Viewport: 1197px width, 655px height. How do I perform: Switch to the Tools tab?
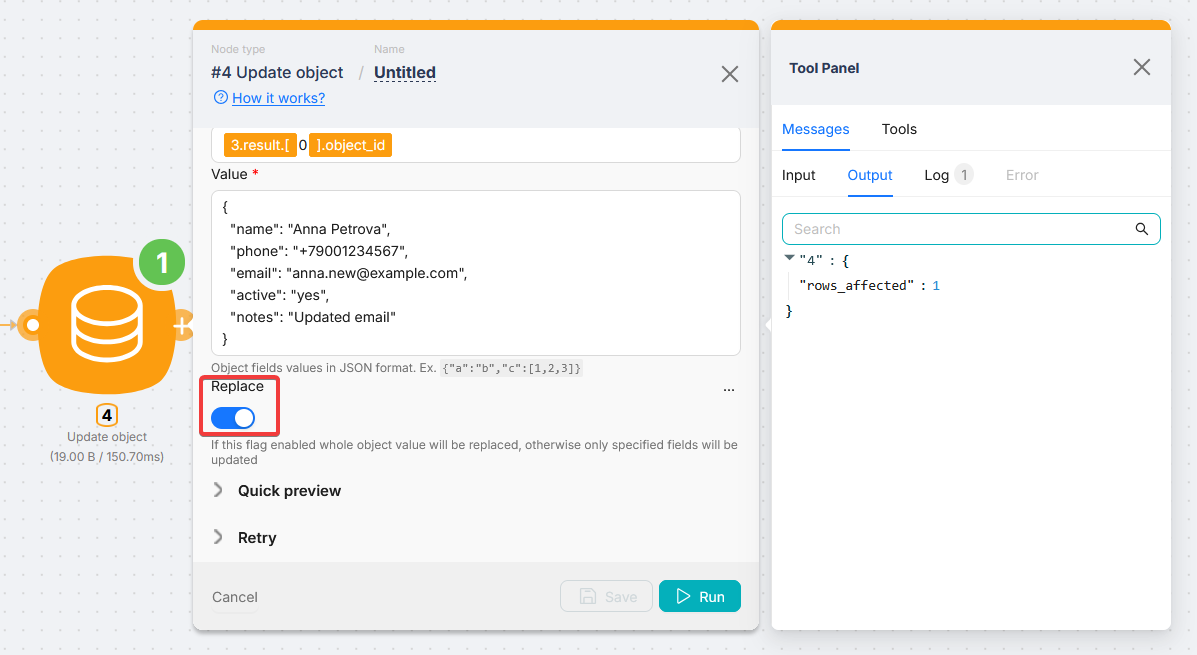pos(899,129)
